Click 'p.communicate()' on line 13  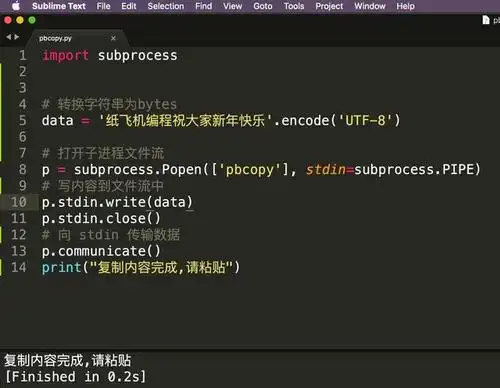[x=101, y=251]
